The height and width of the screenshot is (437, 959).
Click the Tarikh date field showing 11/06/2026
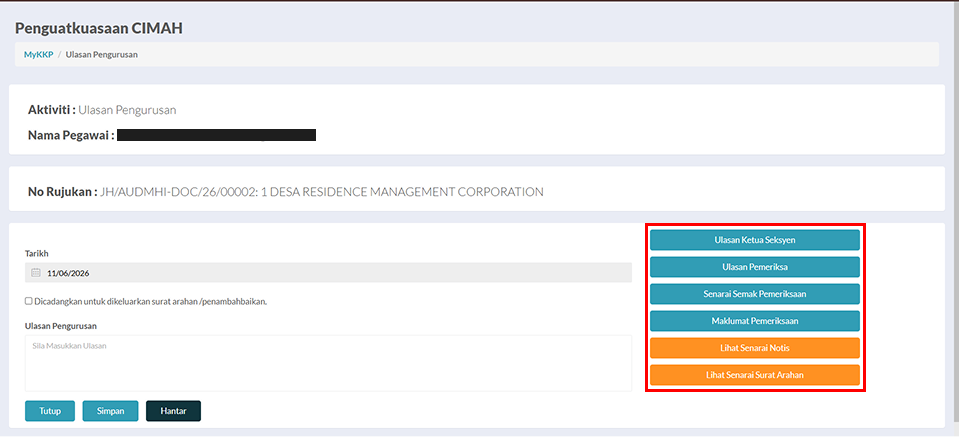328,273
